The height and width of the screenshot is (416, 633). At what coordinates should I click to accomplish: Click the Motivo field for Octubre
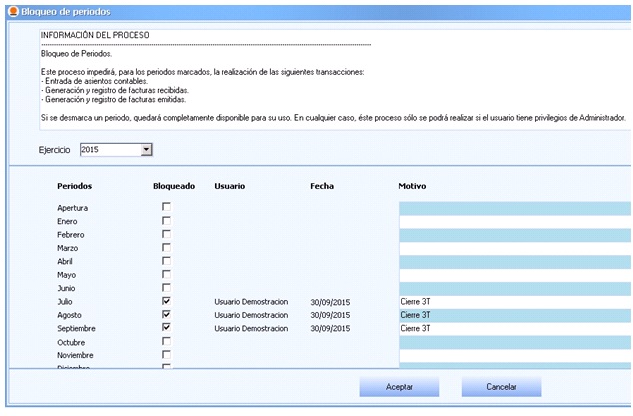click(x=514, y=341)
